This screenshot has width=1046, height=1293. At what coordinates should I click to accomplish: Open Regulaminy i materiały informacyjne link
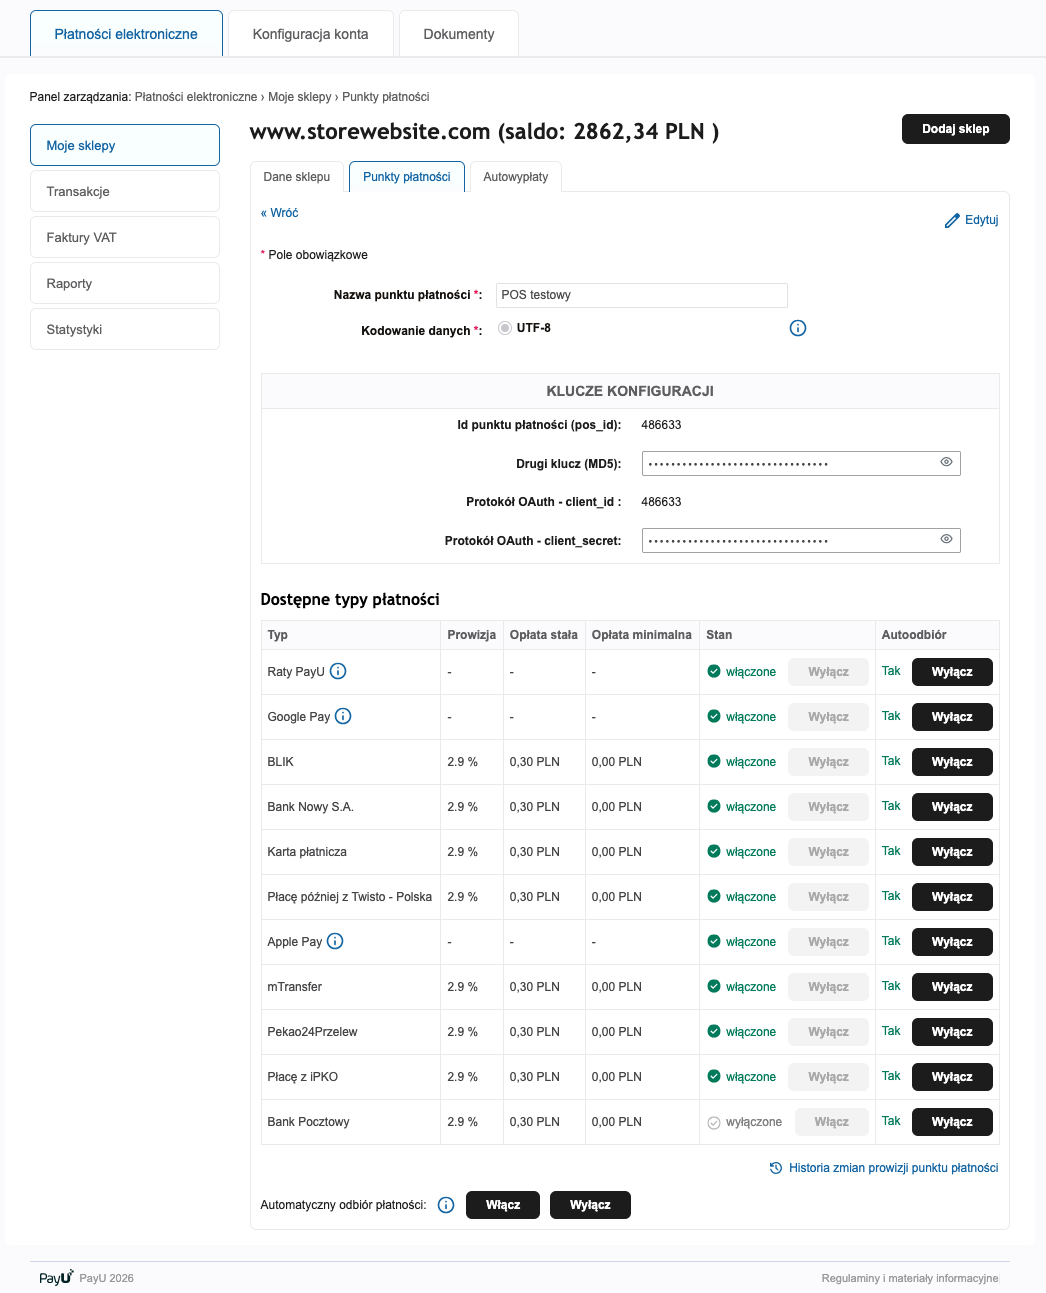coord(909,1278)
